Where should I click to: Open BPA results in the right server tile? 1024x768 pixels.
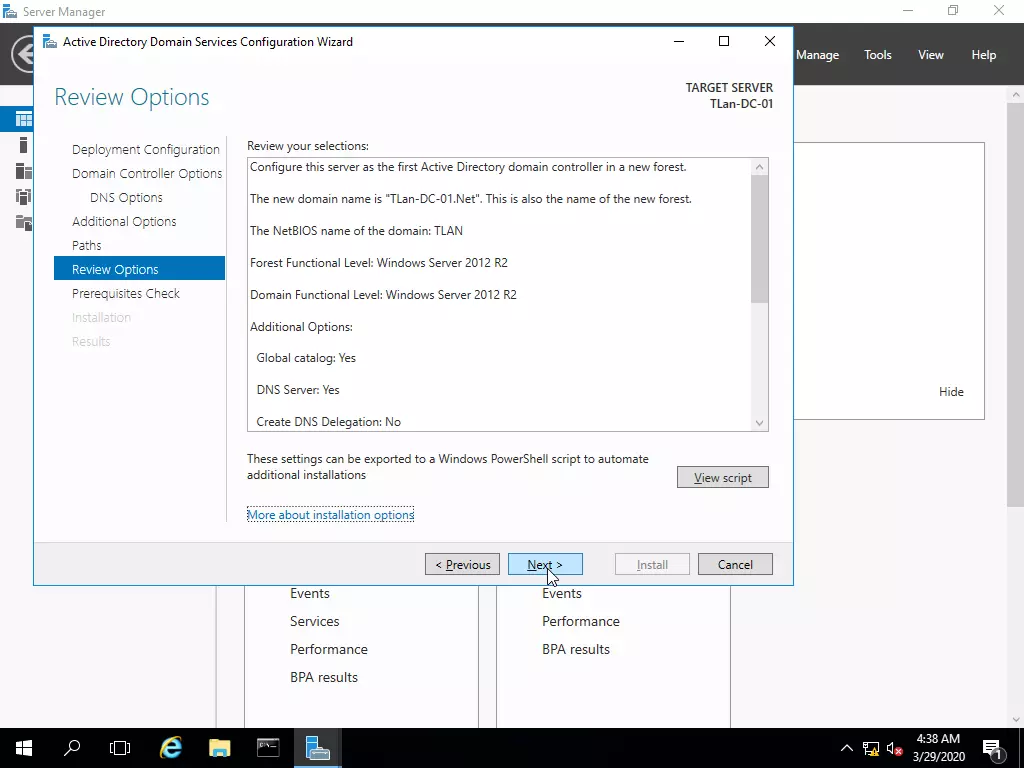[576, 649]
